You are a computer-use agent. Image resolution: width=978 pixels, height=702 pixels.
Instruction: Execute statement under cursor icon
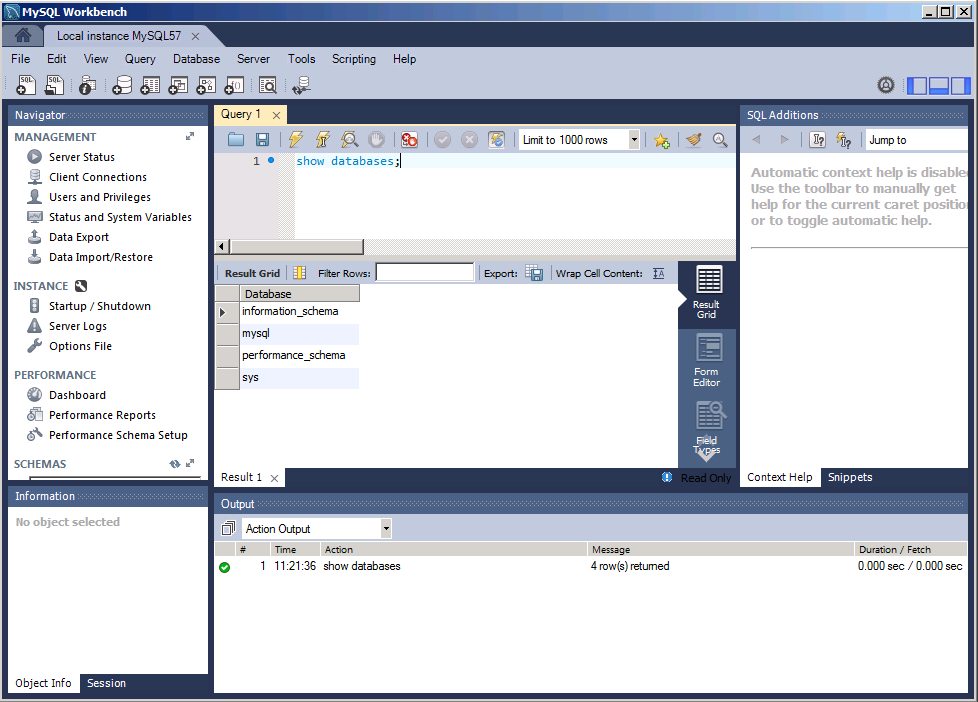click(322, 140)
